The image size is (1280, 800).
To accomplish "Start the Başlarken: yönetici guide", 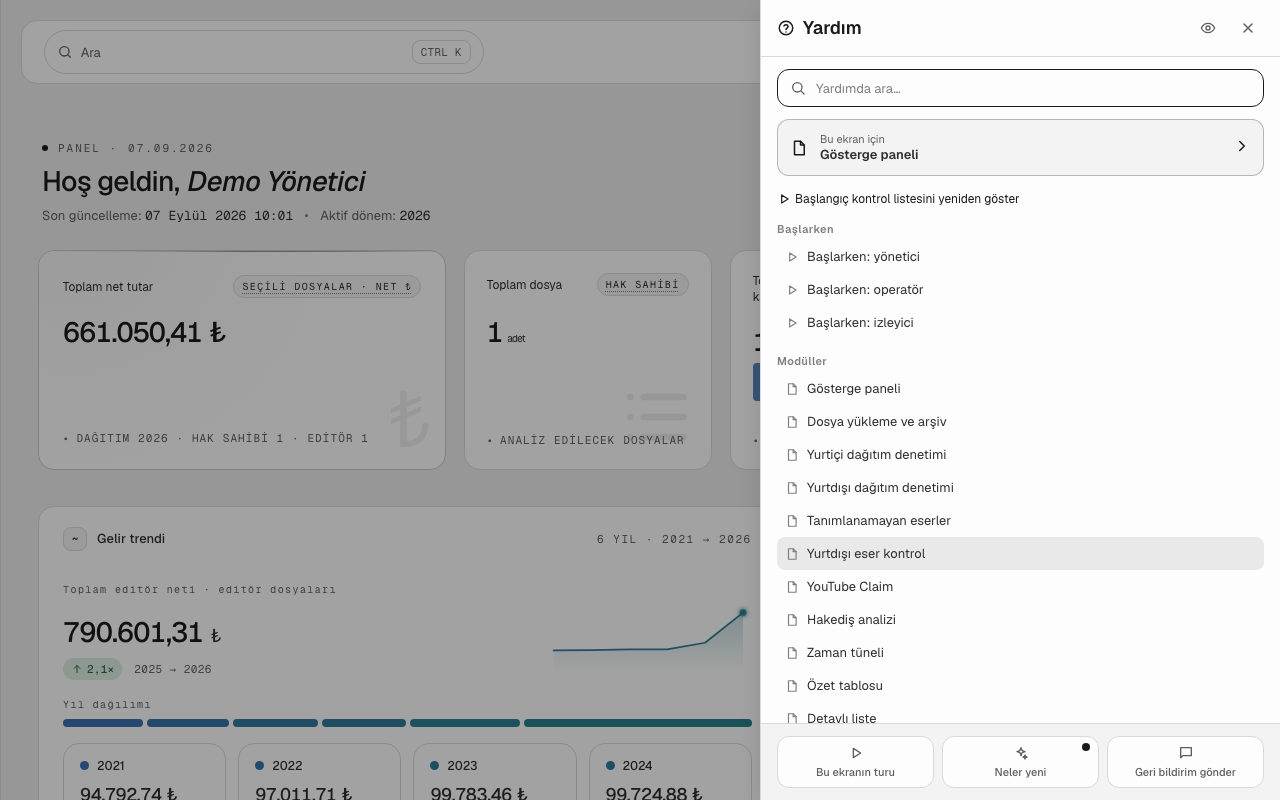I will tap(1020, 257).
